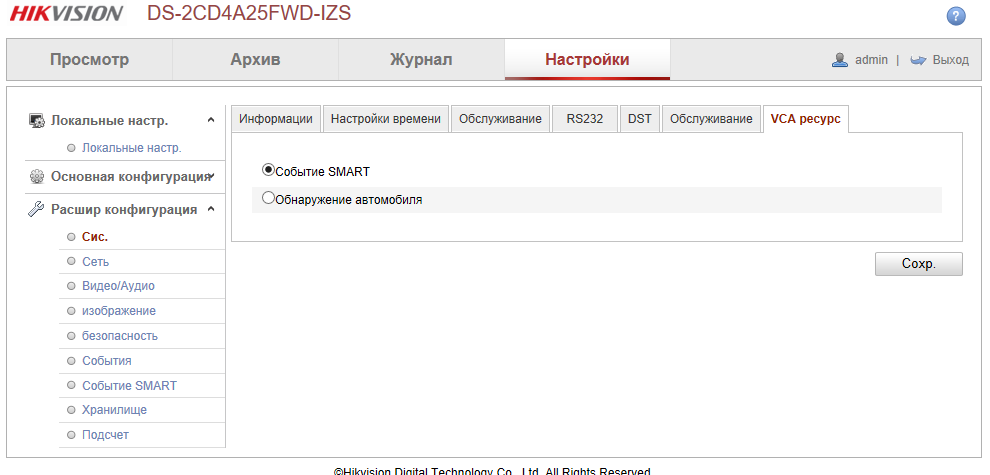990x475 pixels.
Task: Select Хранилище in the sidebar
Action: [x=114, y=410]
